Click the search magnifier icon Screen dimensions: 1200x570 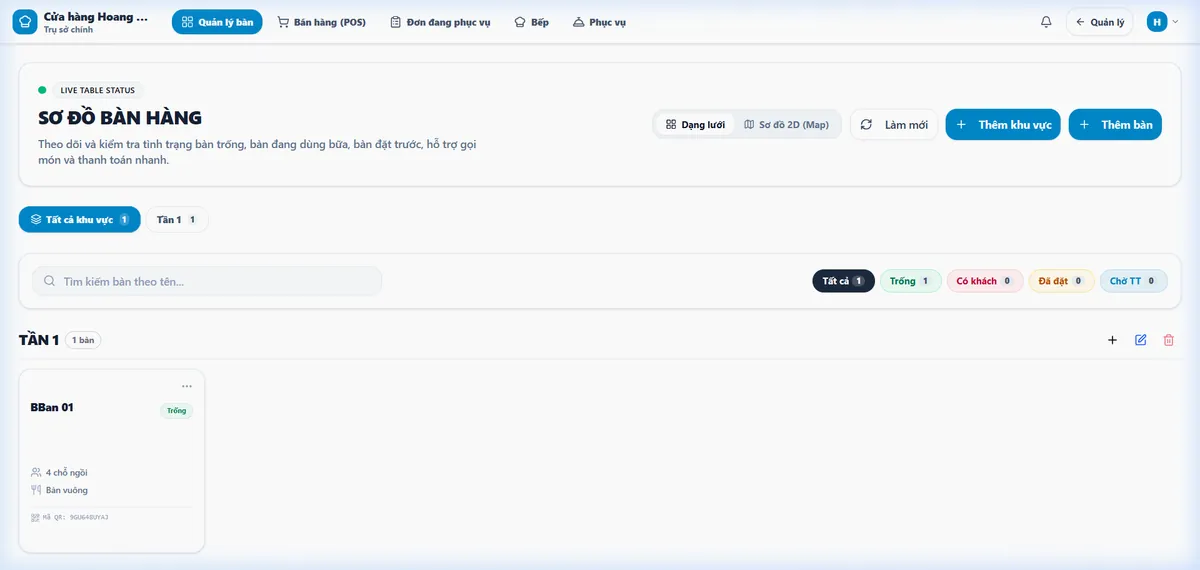[49, 282]
